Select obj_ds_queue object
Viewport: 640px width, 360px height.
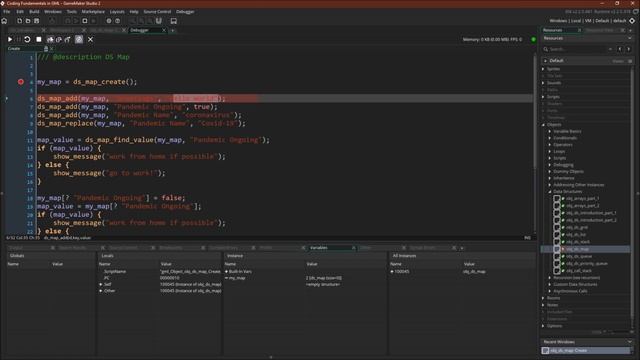pos(578,256)
